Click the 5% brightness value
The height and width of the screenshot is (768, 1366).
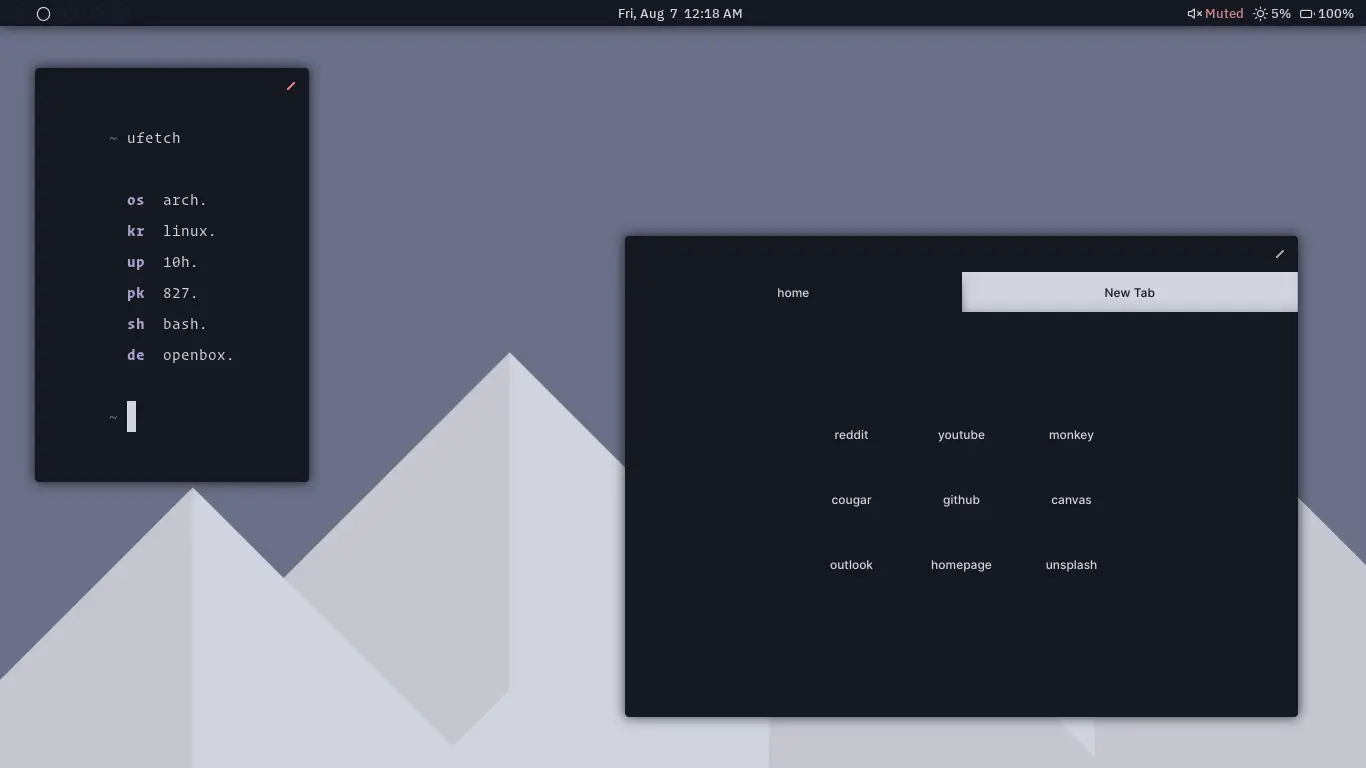tap(1281, 14)
